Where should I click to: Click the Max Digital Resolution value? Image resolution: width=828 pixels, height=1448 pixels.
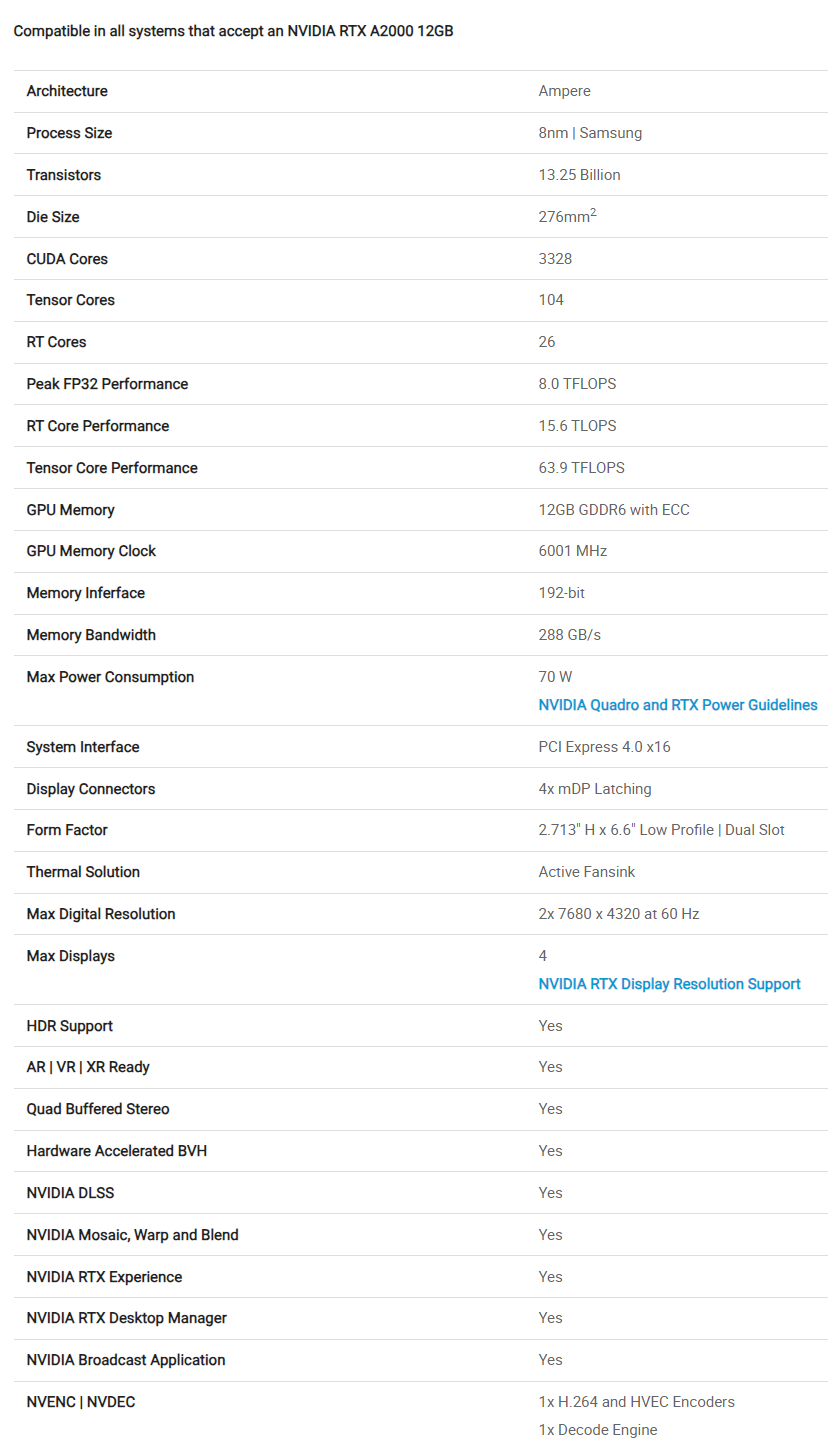pos(618,914)
